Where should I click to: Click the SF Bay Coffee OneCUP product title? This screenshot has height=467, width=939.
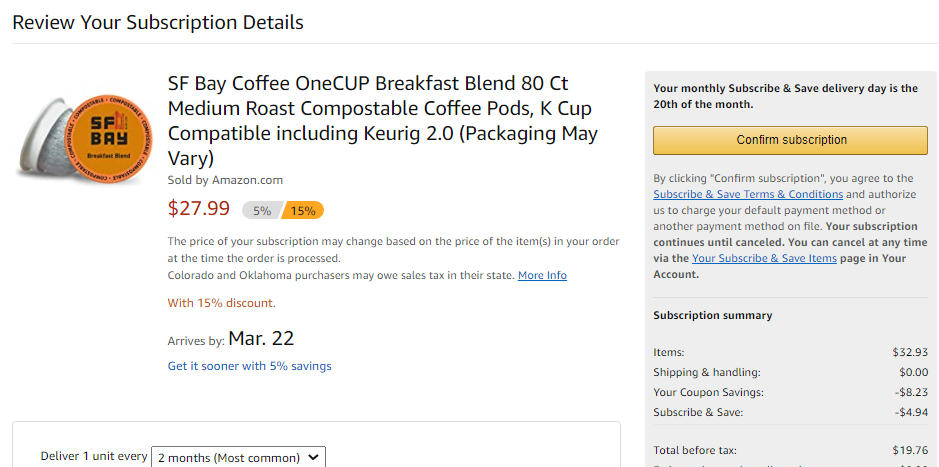coord(383,120)
